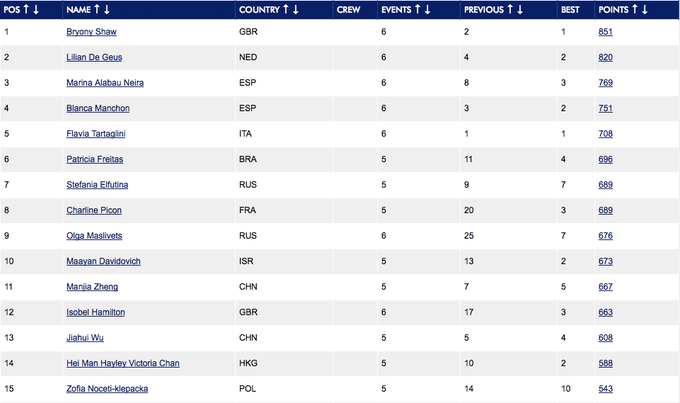The image size is (680, 403).
Task: Open the 851 points breakdown link
Action: point(605,32)
